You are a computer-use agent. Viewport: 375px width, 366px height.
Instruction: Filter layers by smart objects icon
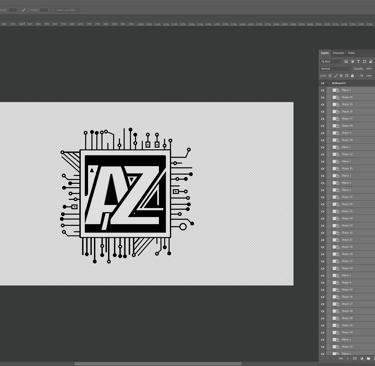(371, 62)
